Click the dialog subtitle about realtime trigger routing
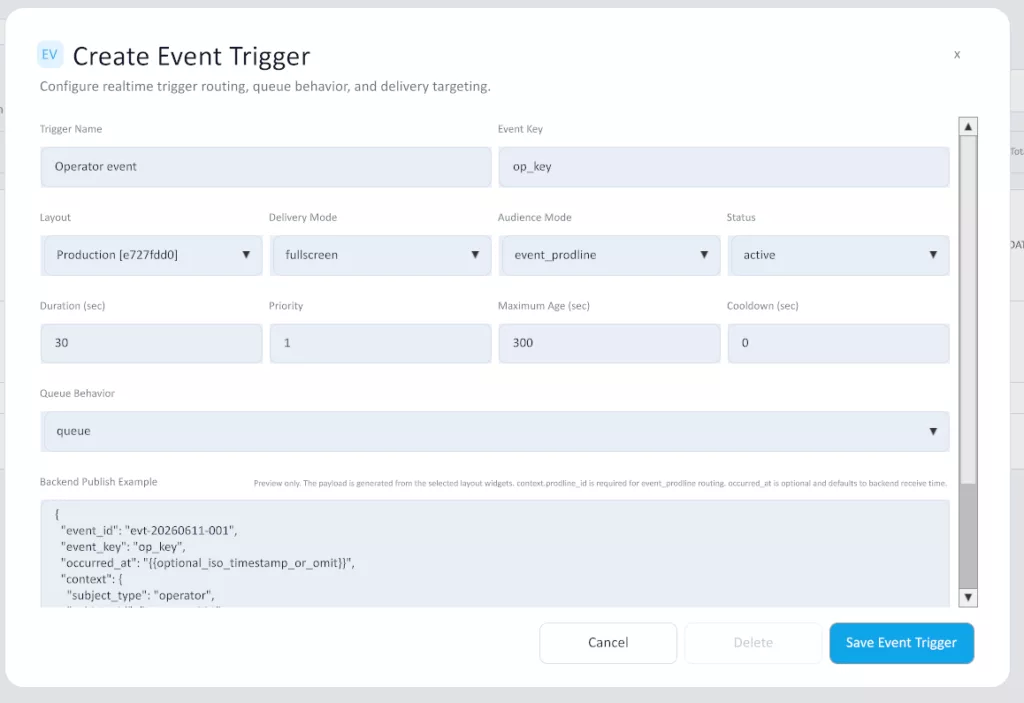The image size is (1024, 703). coord(265,86)
